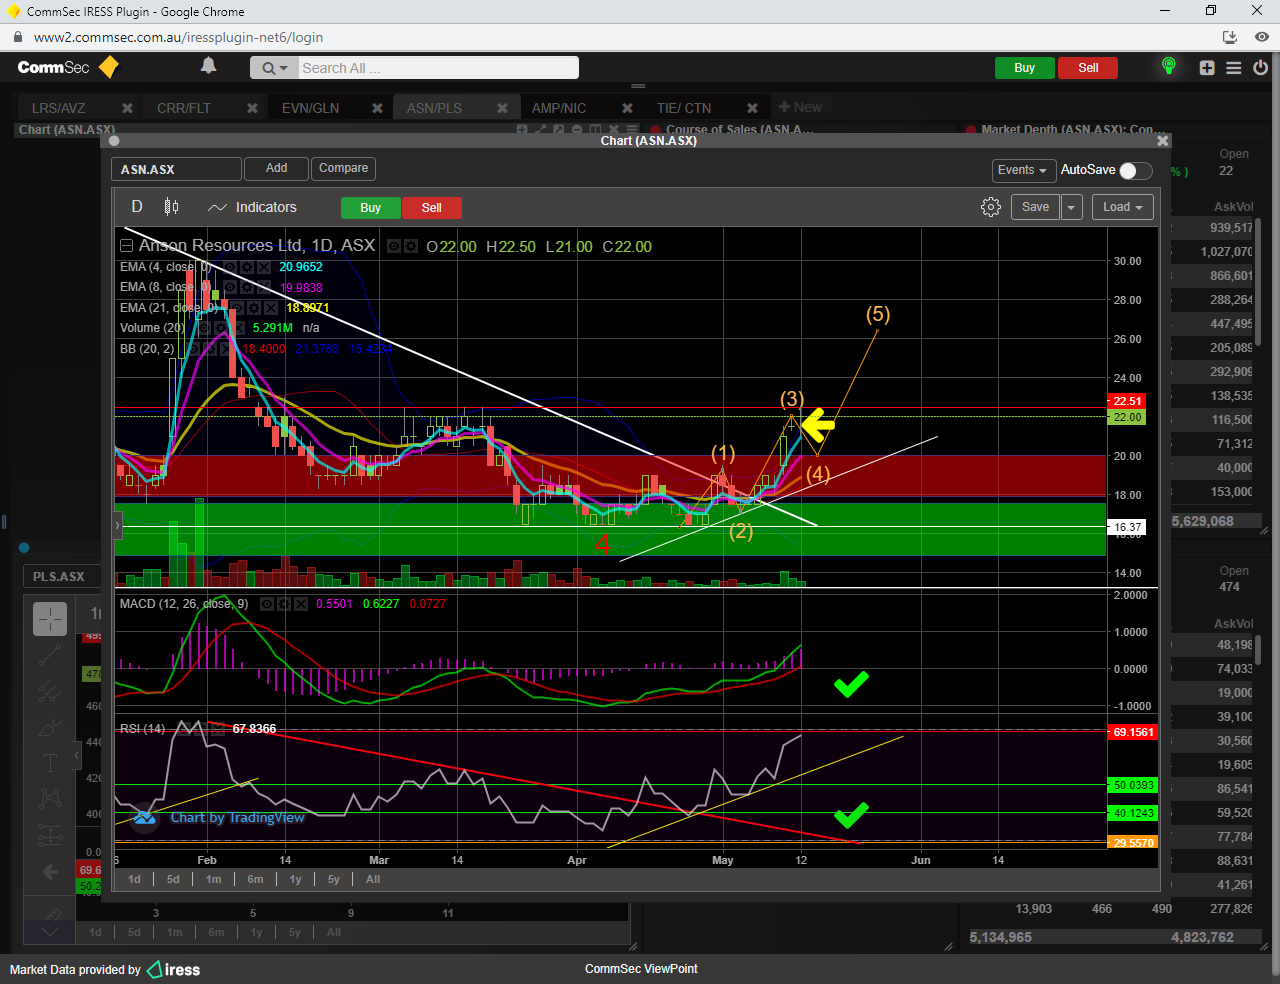Select the 6m time range button

pyautogui.click(x=255, y=879)
